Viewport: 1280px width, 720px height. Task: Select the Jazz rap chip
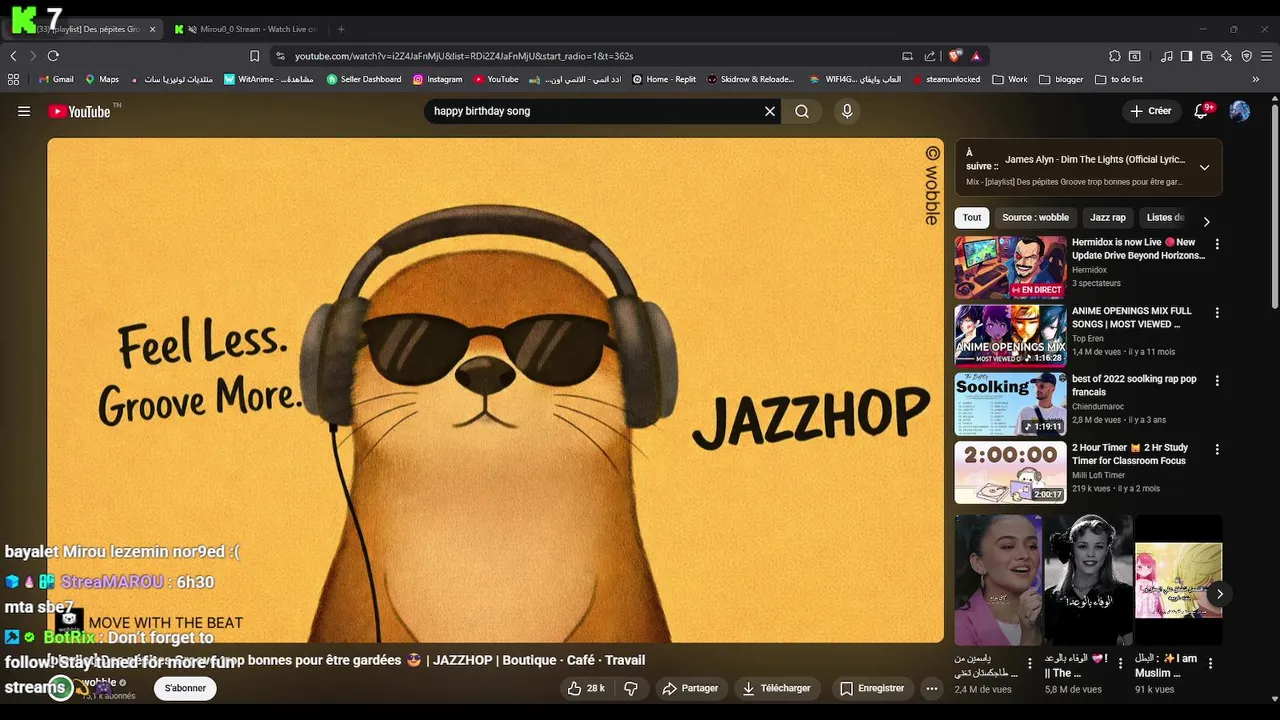(x=1108, y=217)
